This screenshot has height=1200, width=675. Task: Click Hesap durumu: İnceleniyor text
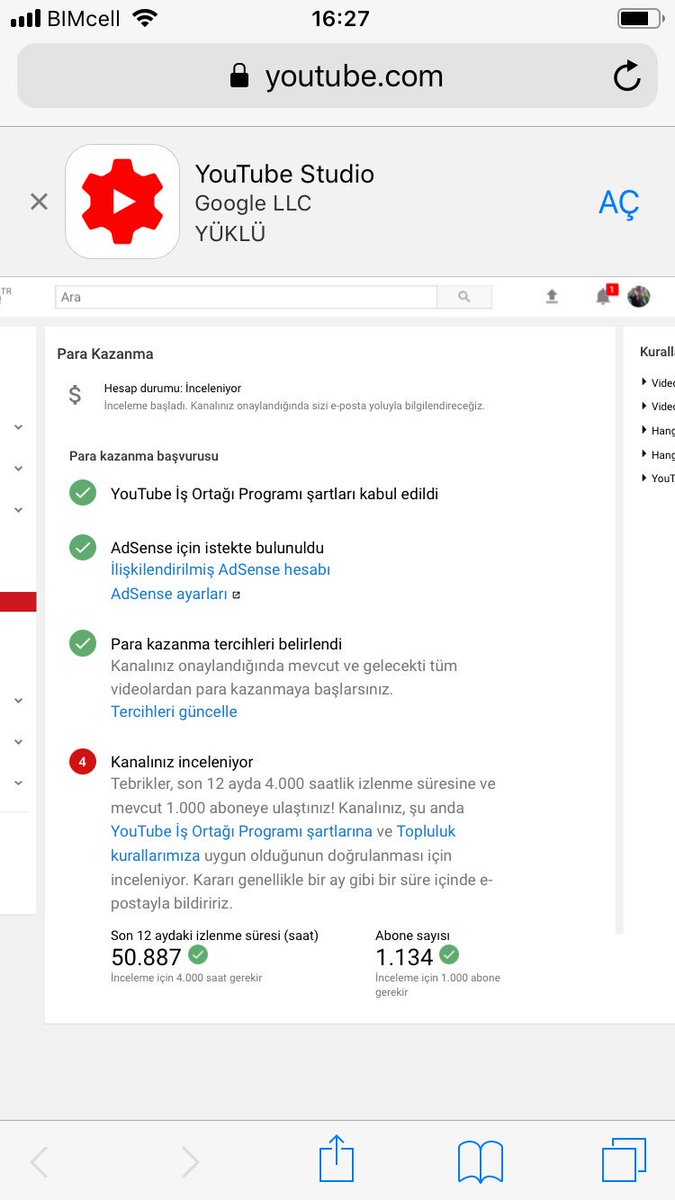point(172,388)
